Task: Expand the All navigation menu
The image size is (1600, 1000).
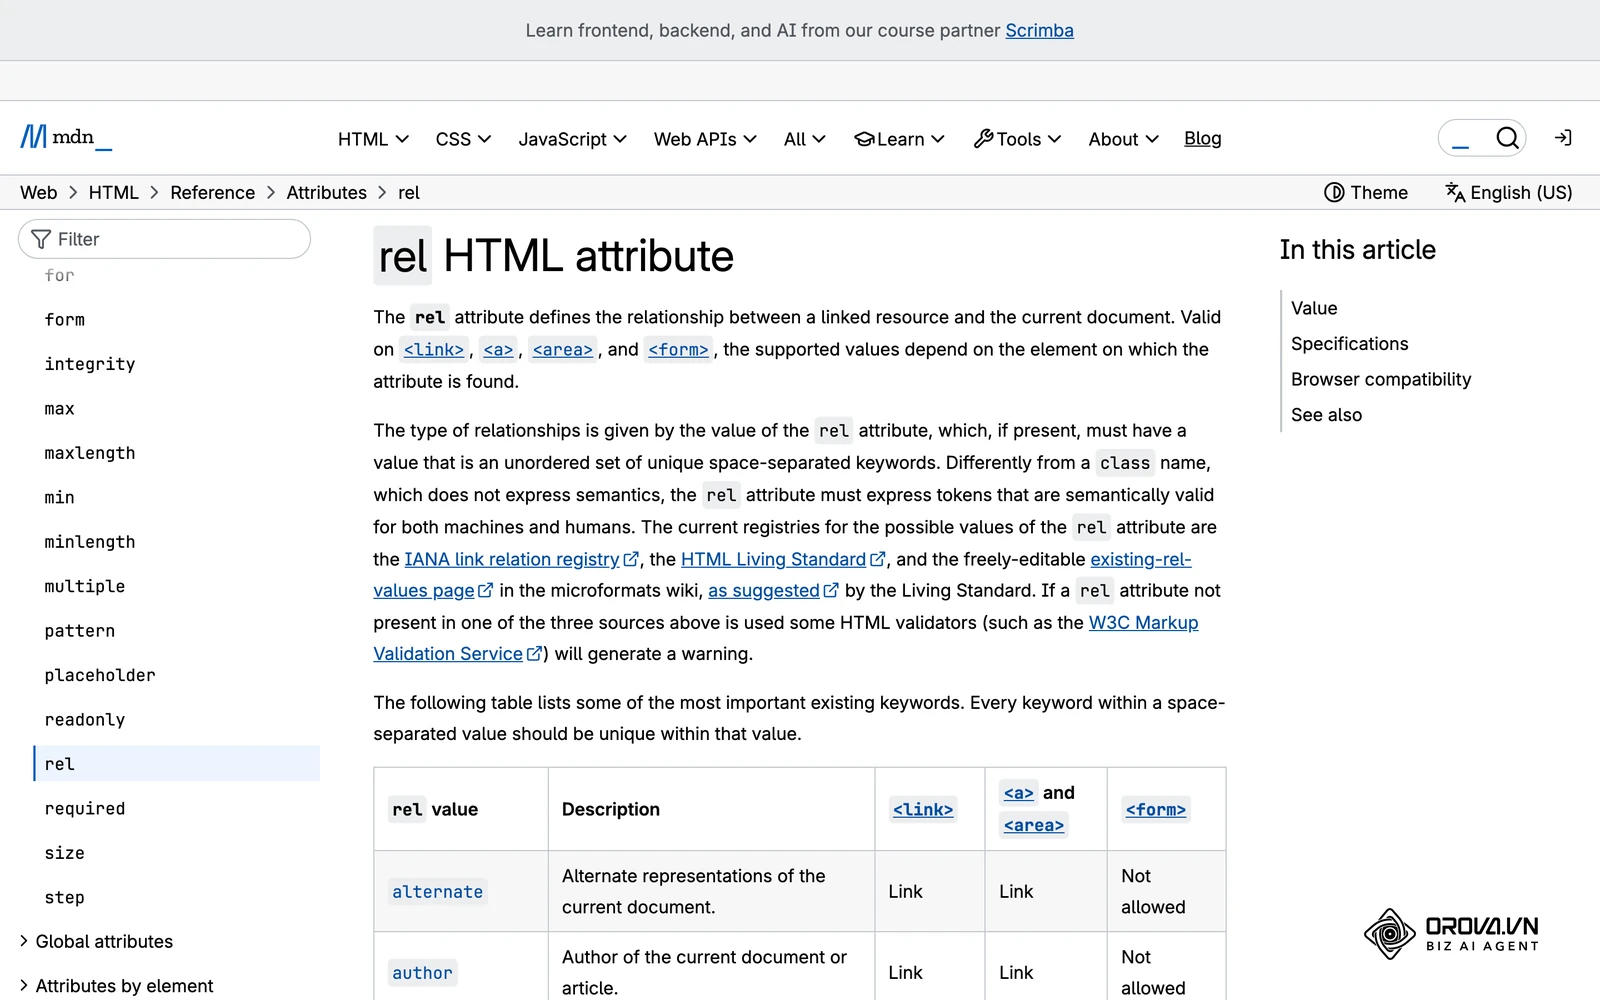Action: point(804,139)
